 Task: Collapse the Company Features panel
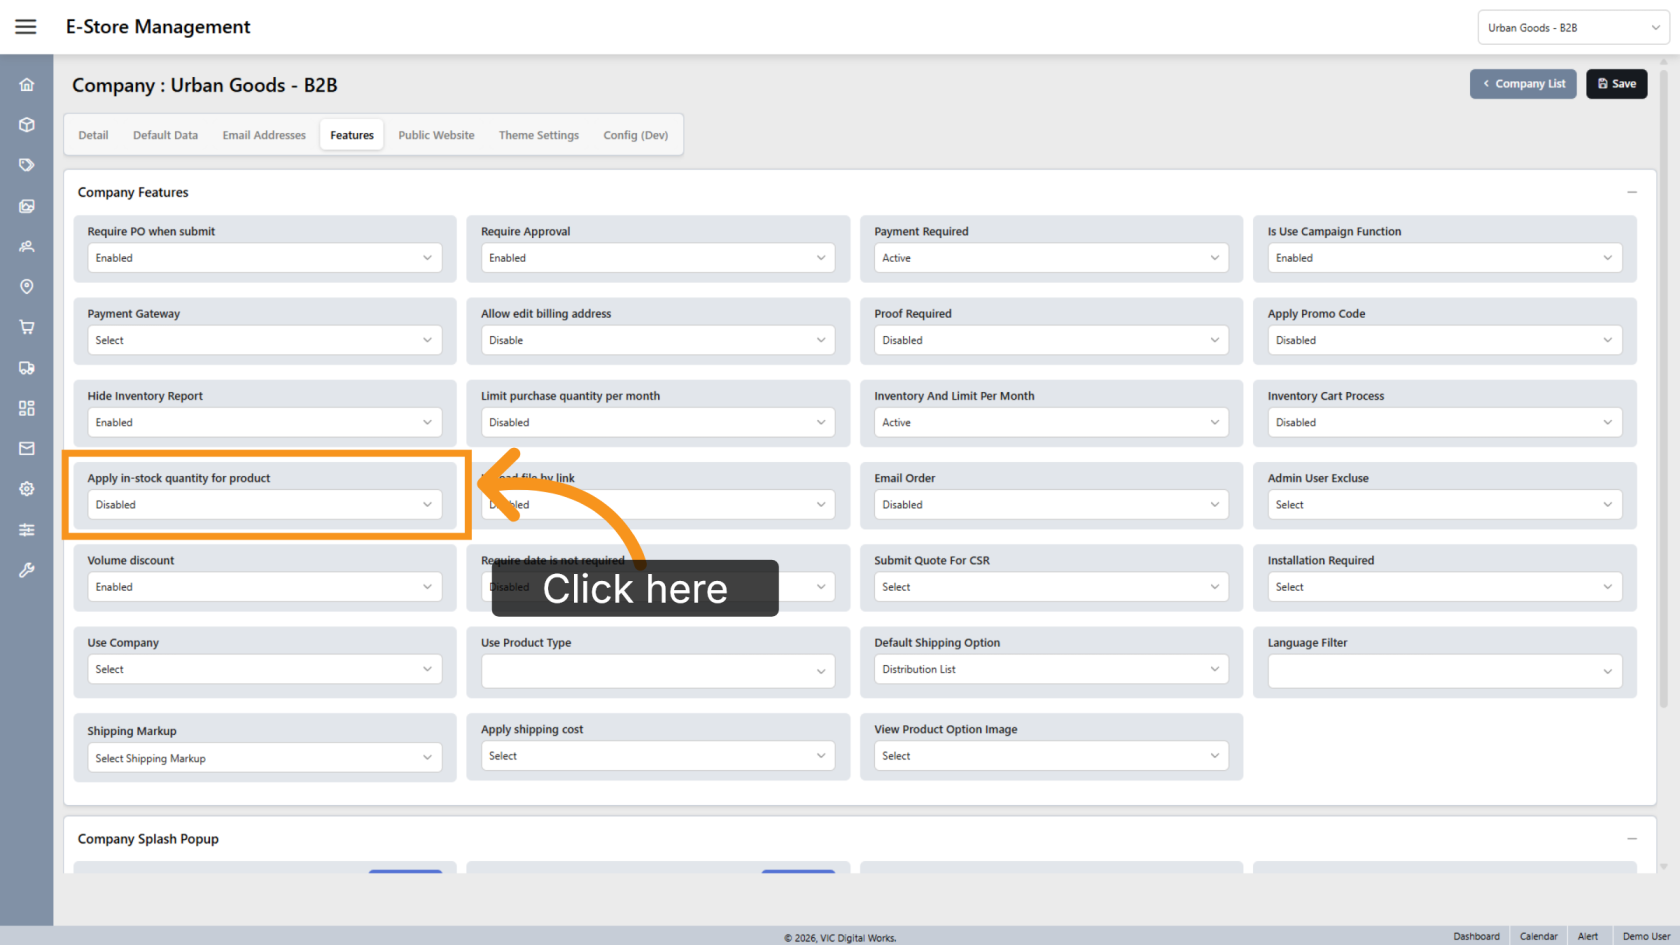coord(1631,192)
